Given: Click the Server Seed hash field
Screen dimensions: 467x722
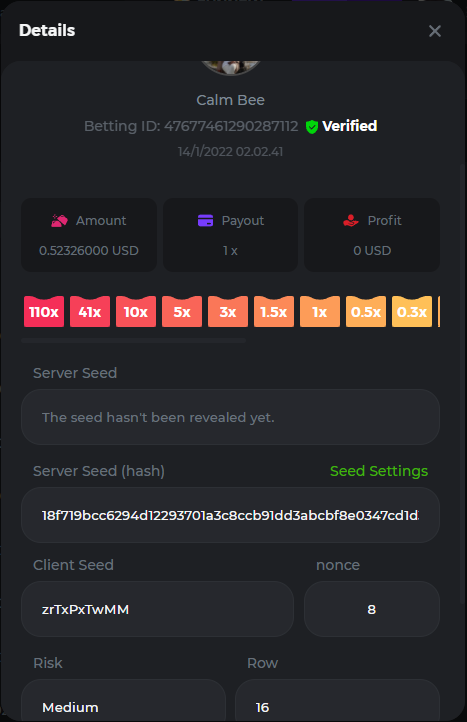Looking at the screenshot, I should pyautogui.click(x=230, y=515).
